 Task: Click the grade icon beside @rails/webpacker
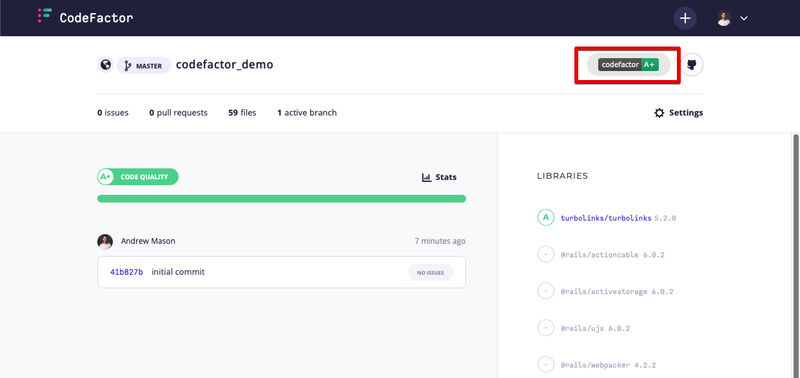click(x=545, y=364)
